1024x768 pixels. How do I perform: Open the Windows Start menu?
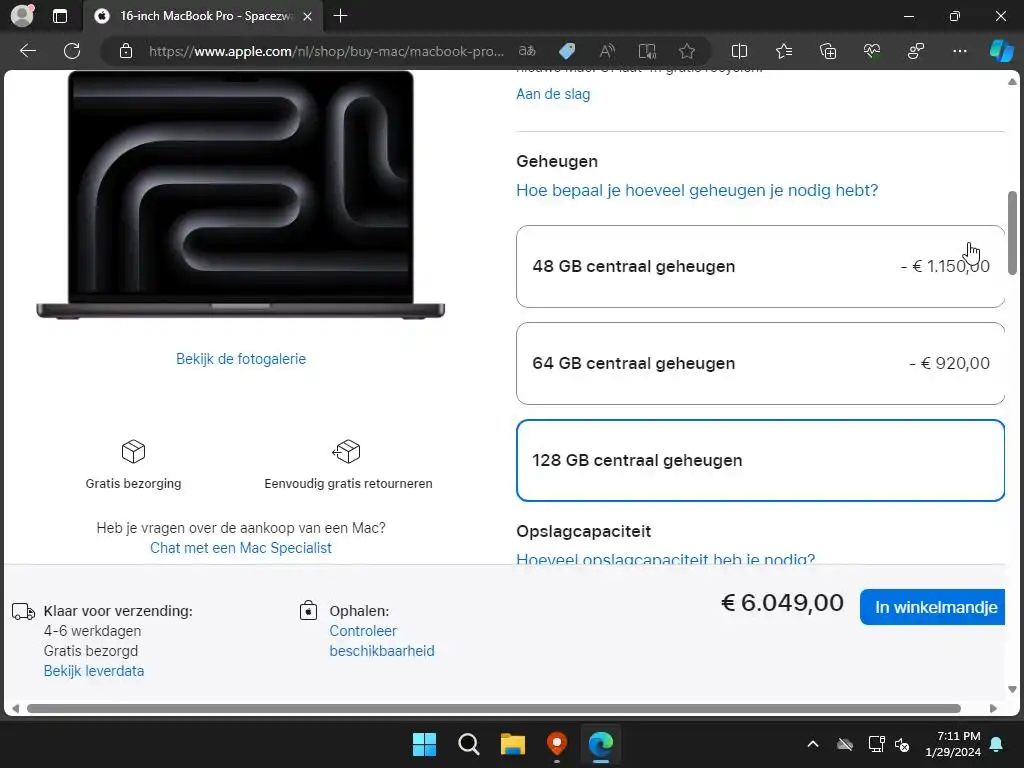(424, 744)
